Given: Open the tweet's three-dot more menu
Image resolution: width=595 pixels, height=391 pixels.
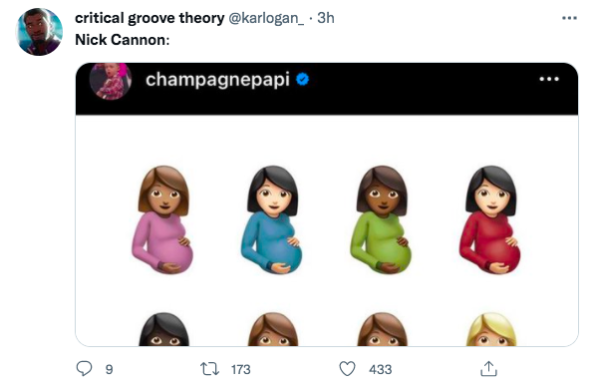Looking at the screenshot, I should click(x=569, y=18).
